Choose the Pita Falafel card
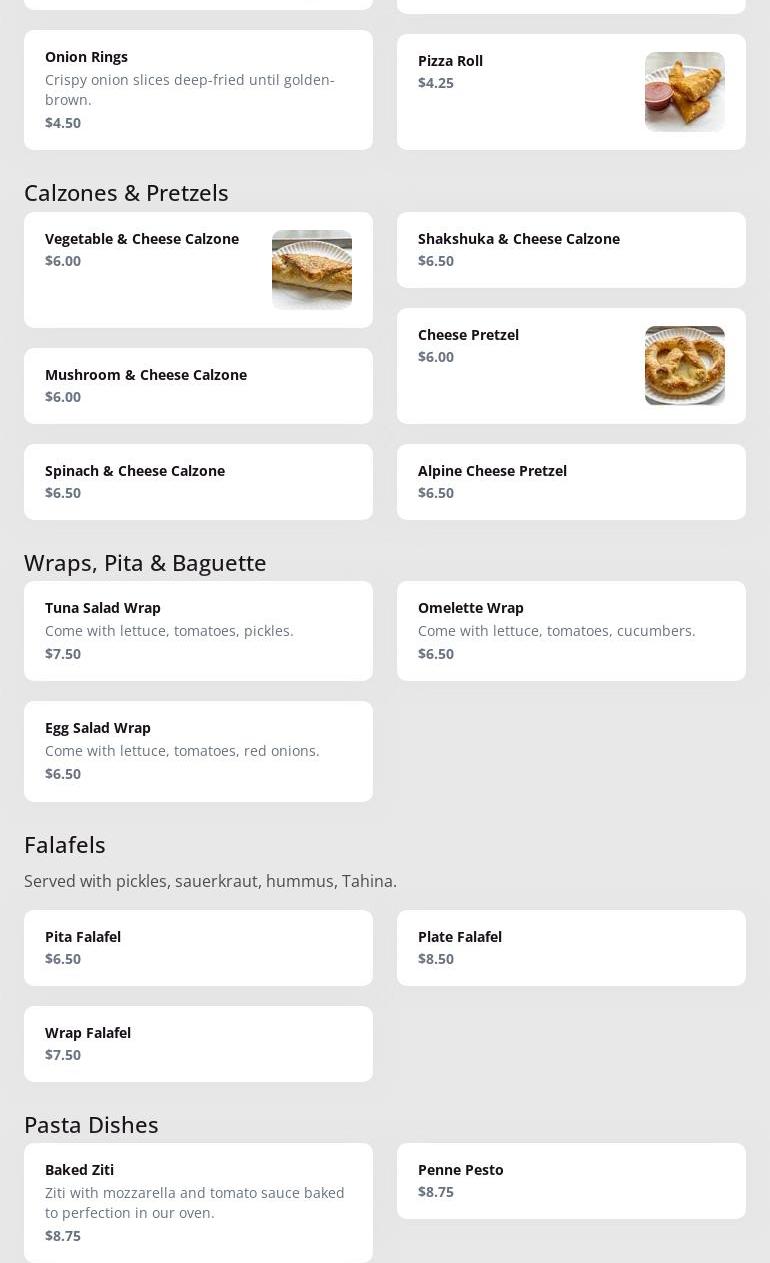The width and height of the screenshot is (770, 1263). (198, 948)
